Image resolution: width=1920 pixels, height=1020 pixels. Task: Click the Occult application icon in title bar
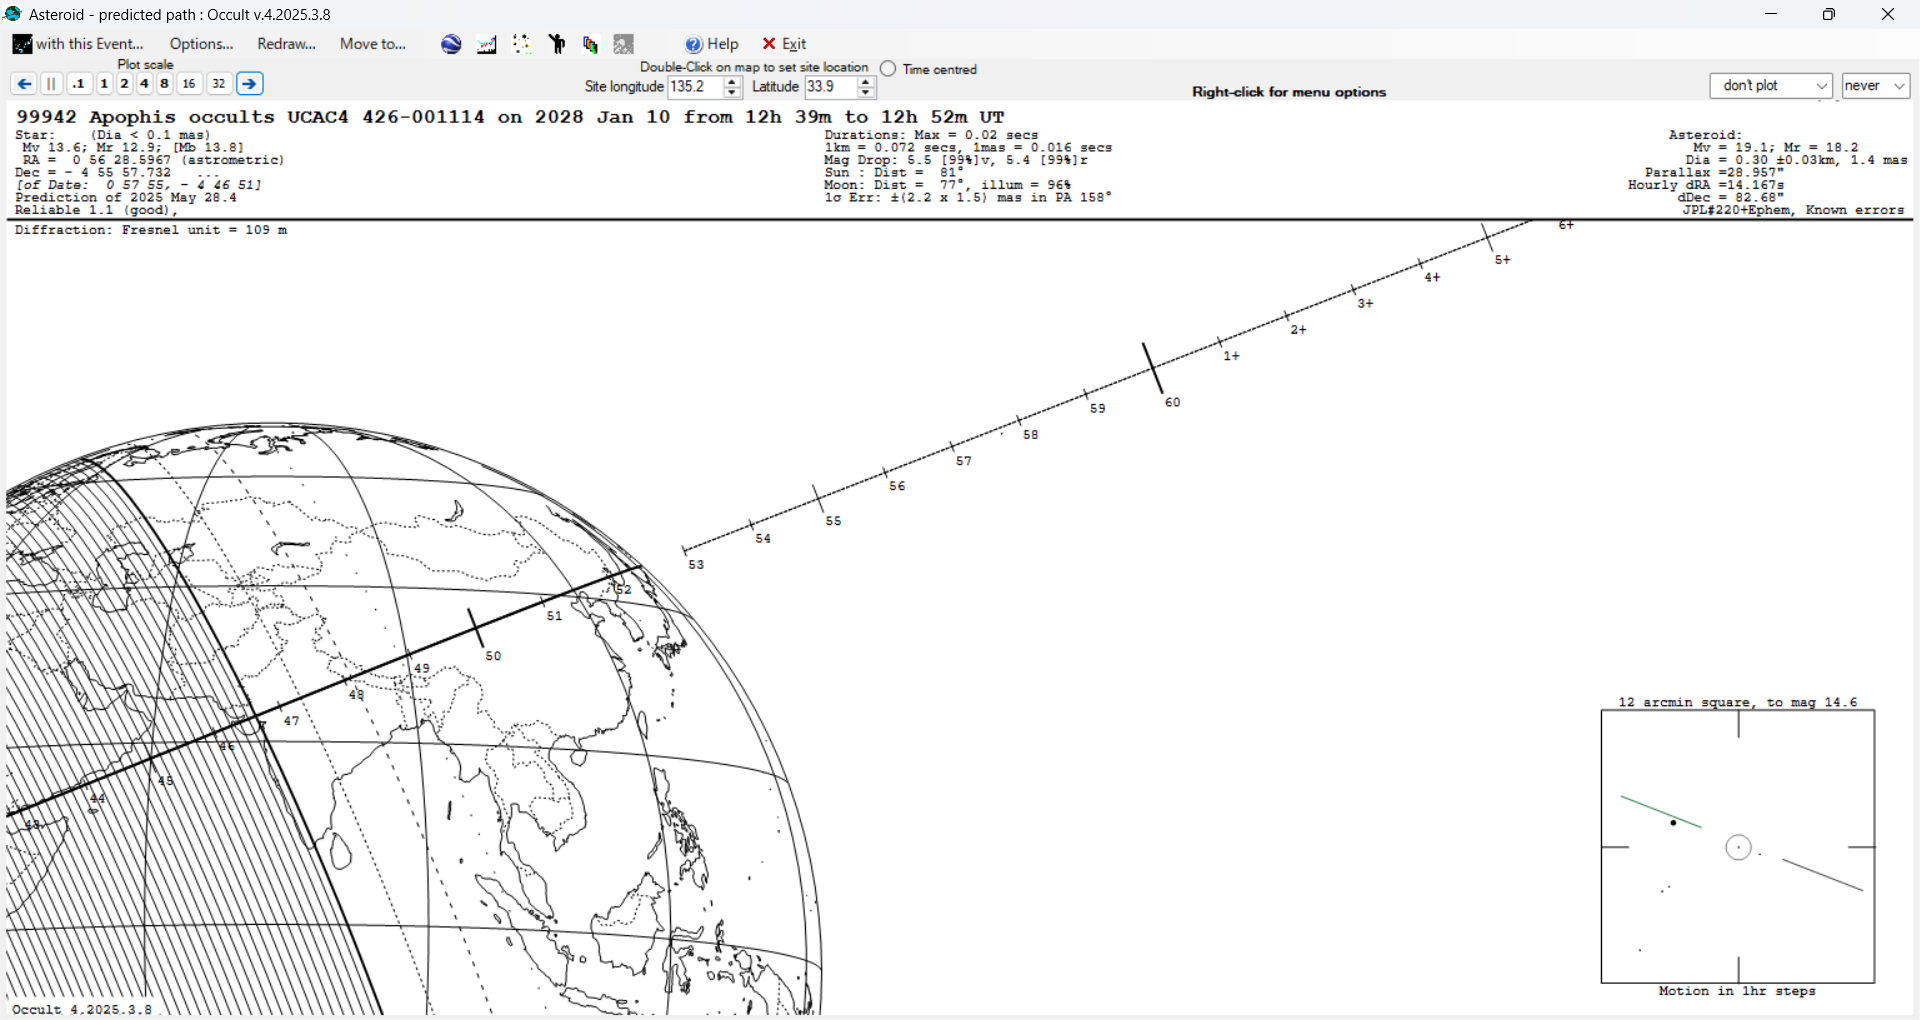[13, 14]
